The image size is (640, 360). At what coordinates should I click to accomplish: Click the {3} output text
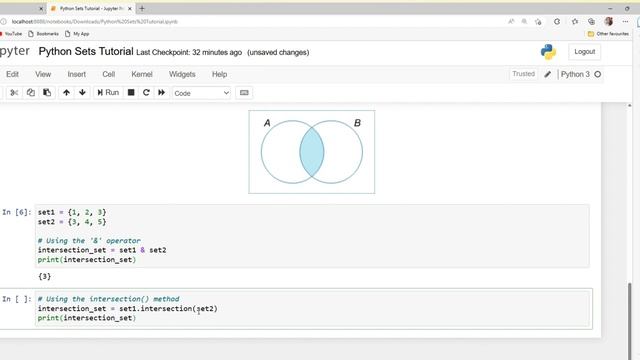click(x=44, y=277)
